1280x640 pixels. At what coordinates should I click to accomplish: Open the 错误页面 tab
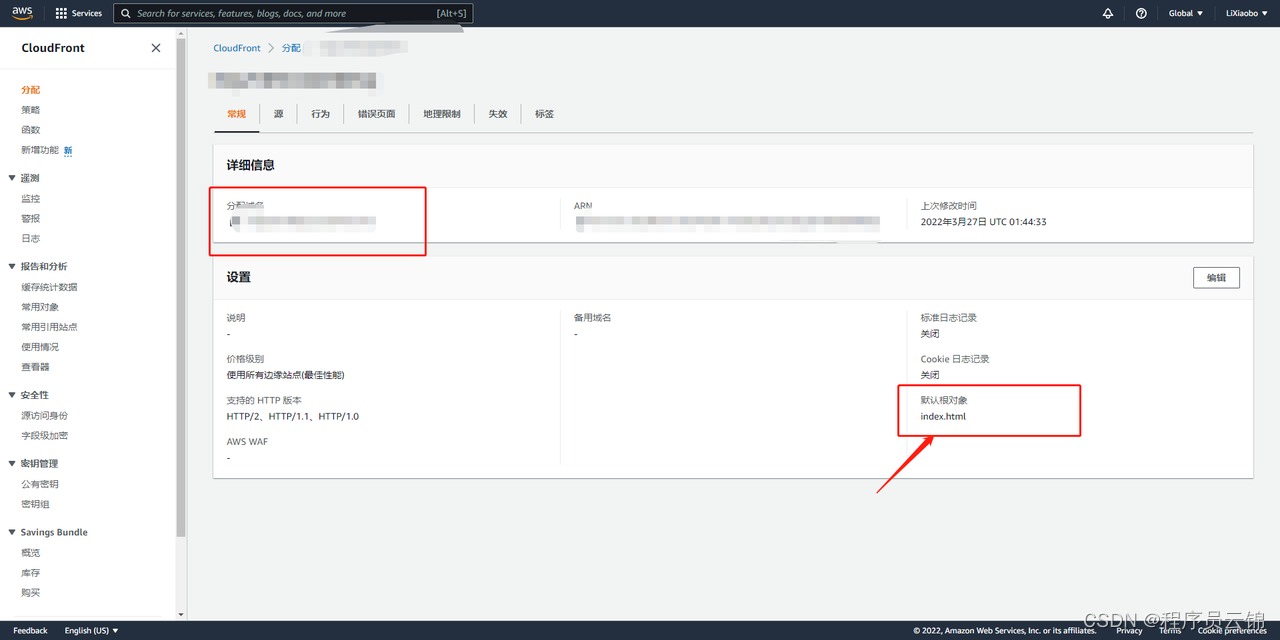pyautogui.click(x=376, y=114)
